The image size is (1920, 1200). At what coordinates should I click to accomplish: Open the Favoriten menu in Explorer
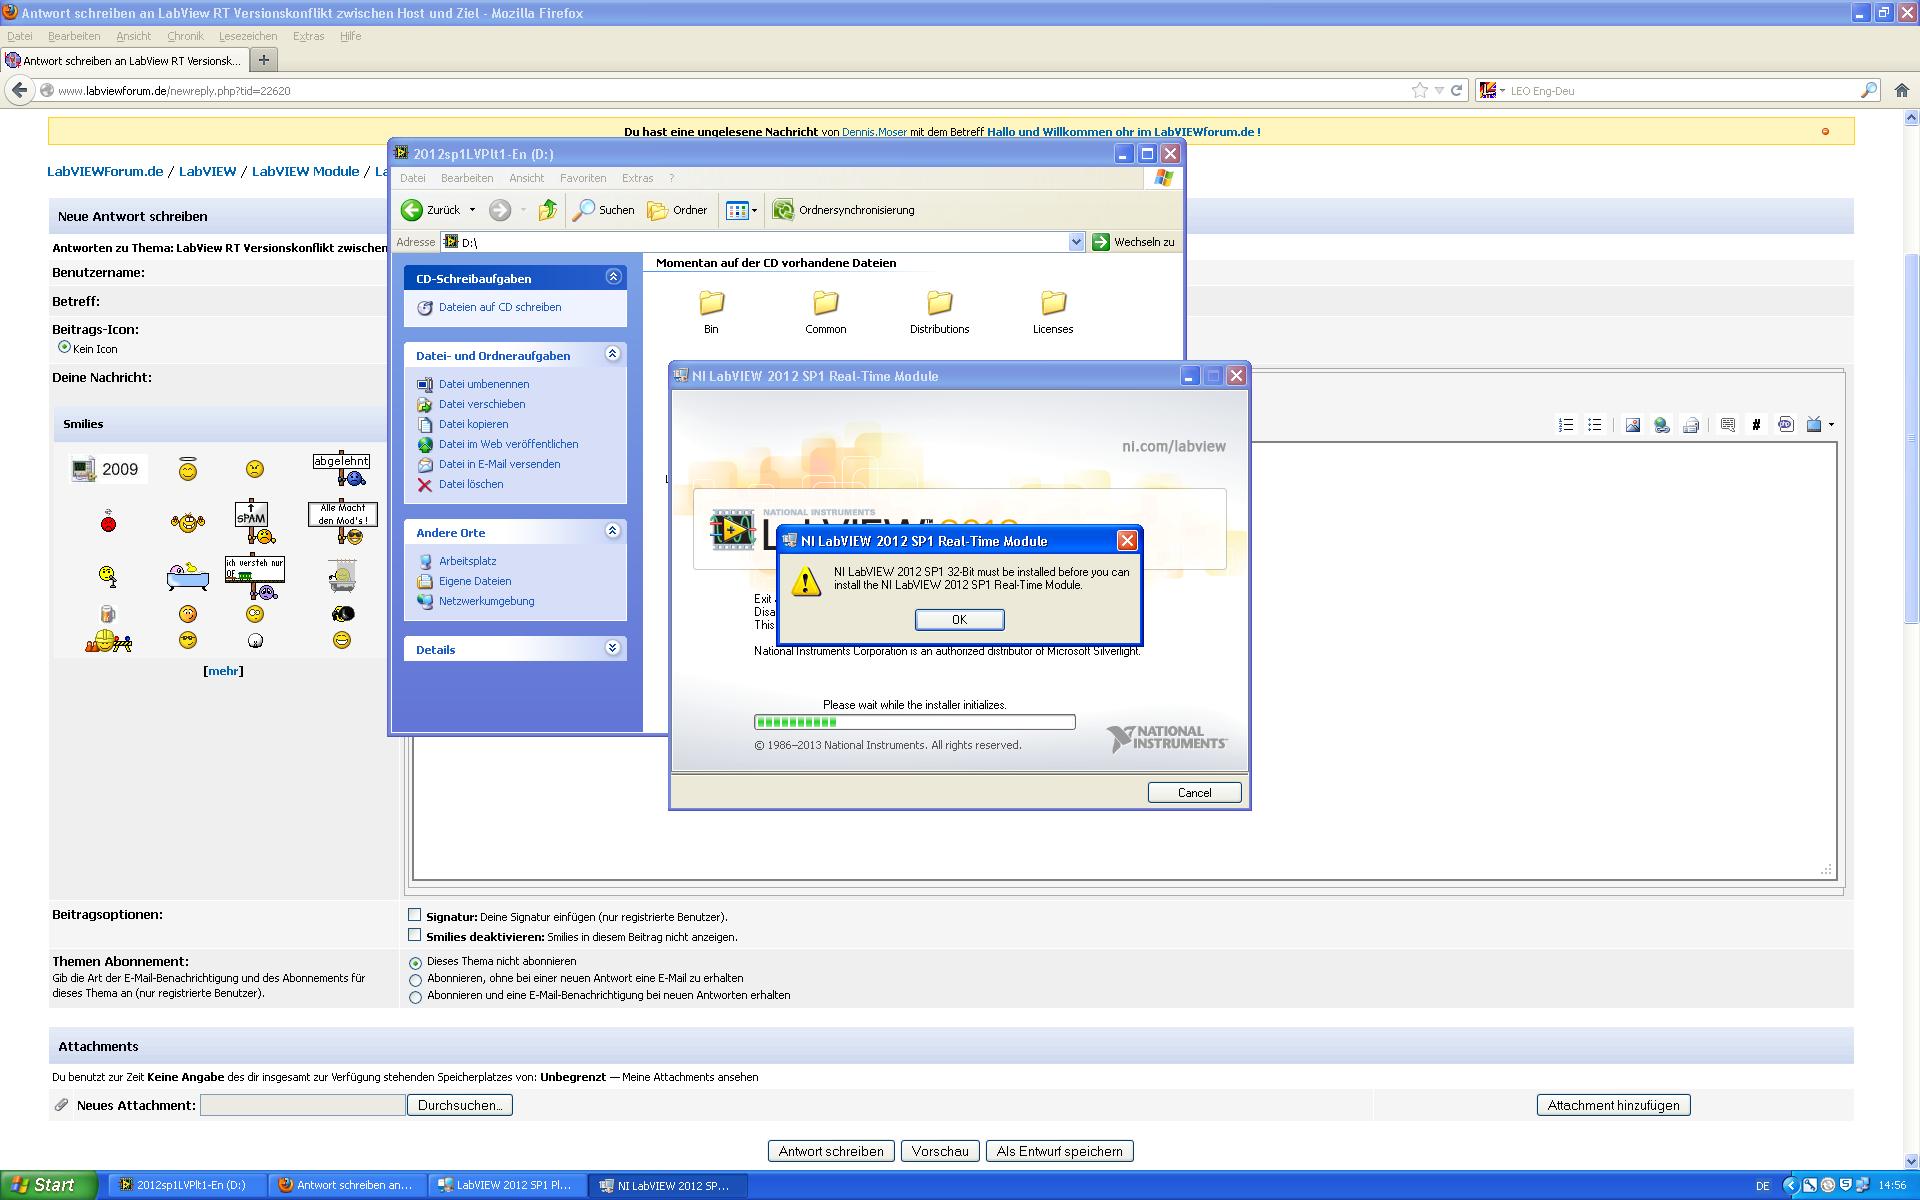pos(582,178)
